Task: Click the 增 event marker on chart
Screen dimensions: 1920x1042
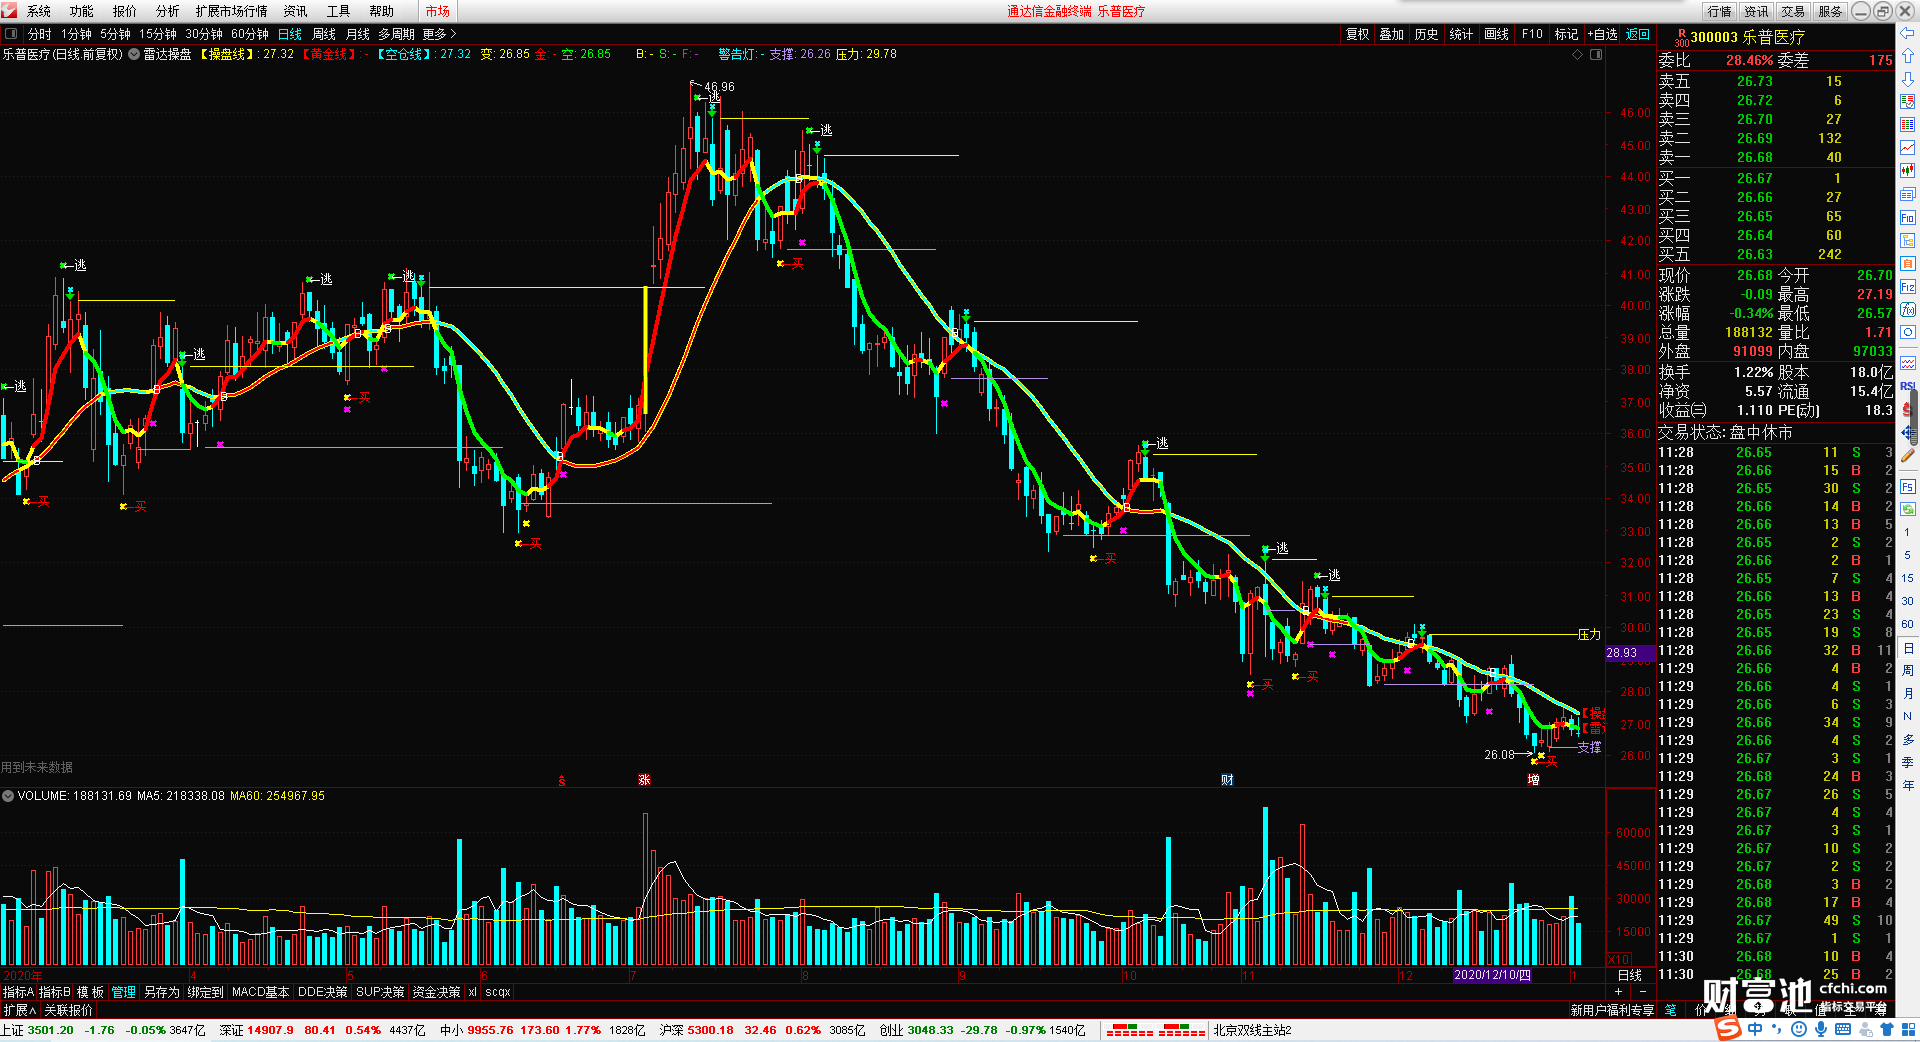Action: point(1533,780)
